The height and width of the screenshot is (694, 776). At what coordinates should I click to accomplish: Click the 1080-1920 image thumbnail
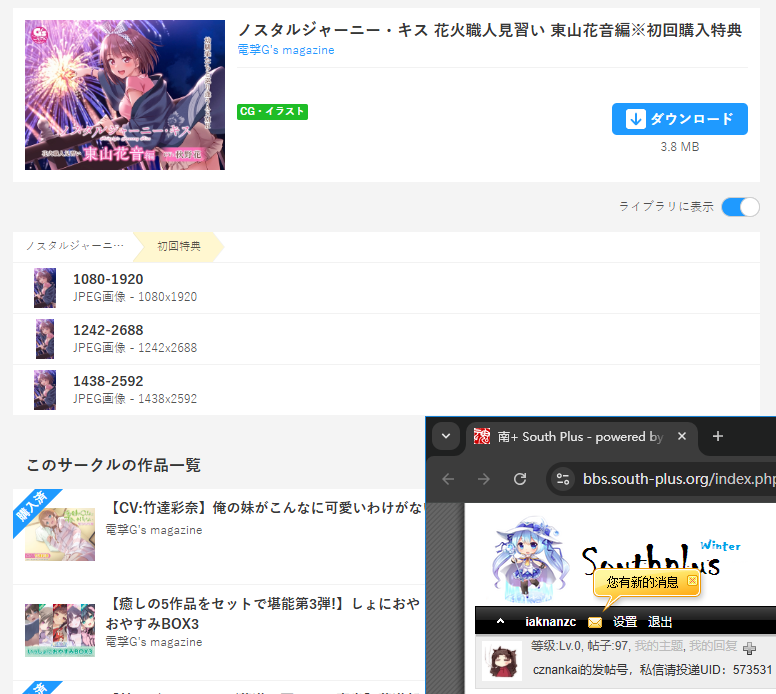[x=45, y=288]
